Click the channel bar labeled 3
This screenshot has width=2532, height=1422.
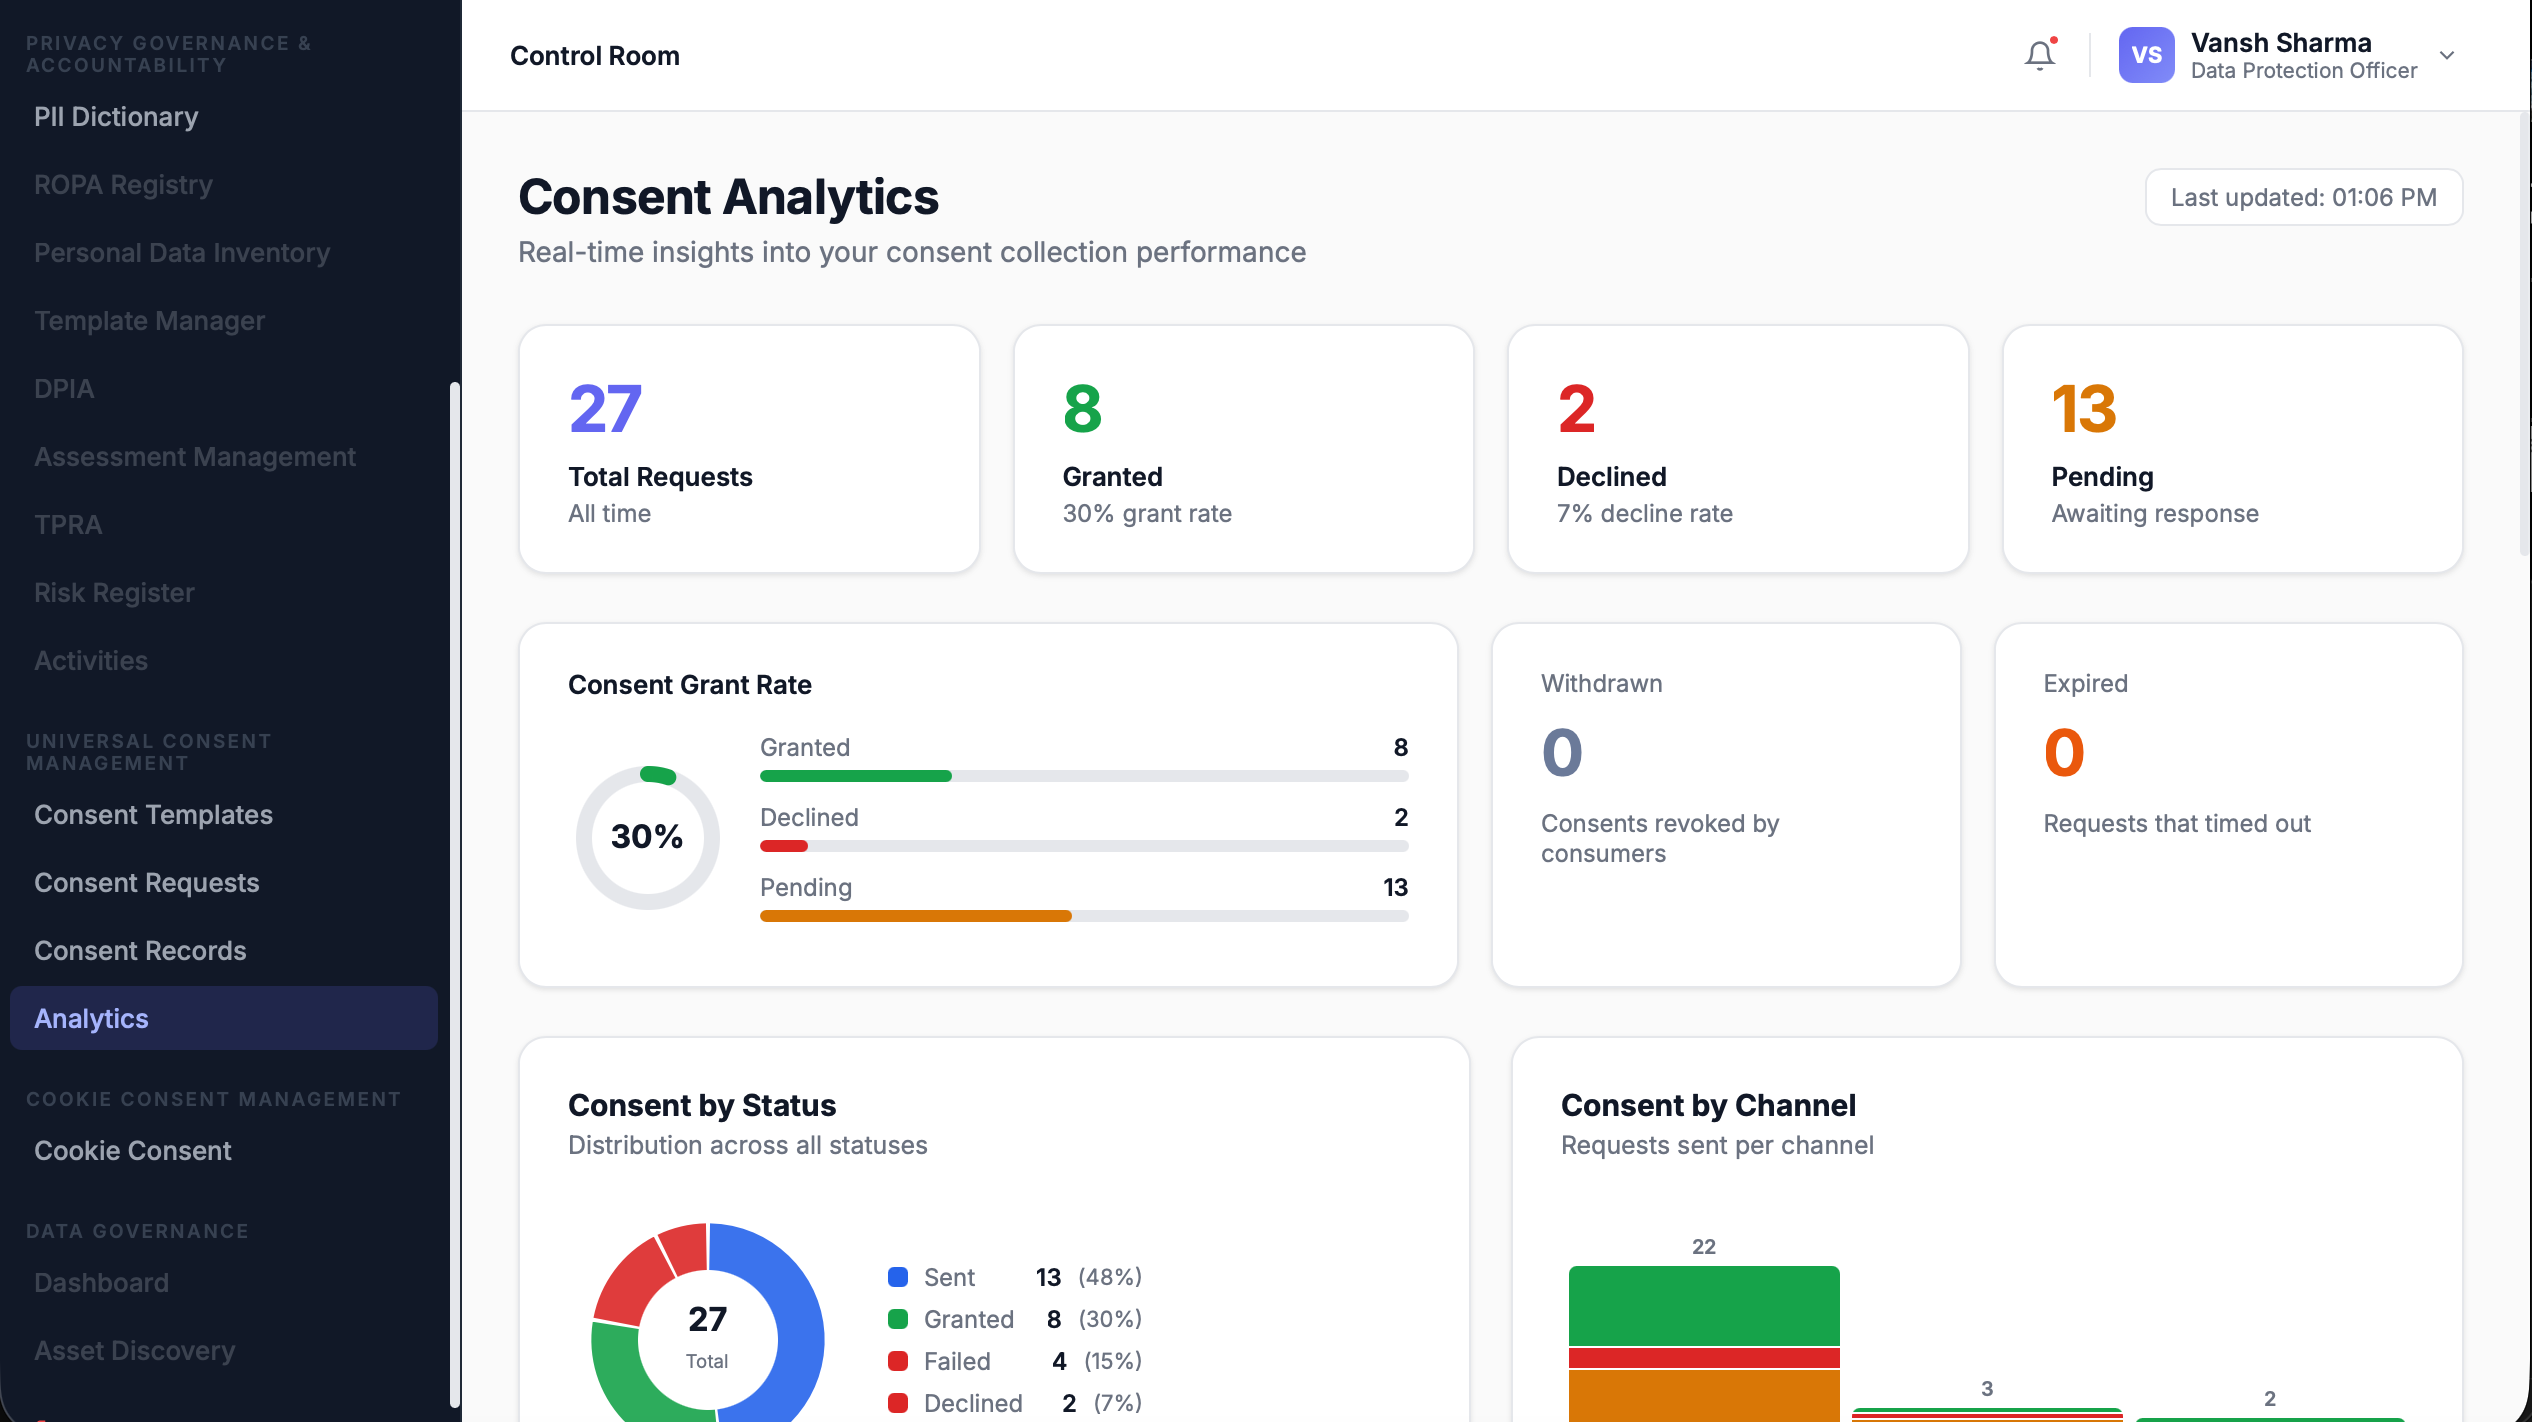point(1987,1414)
